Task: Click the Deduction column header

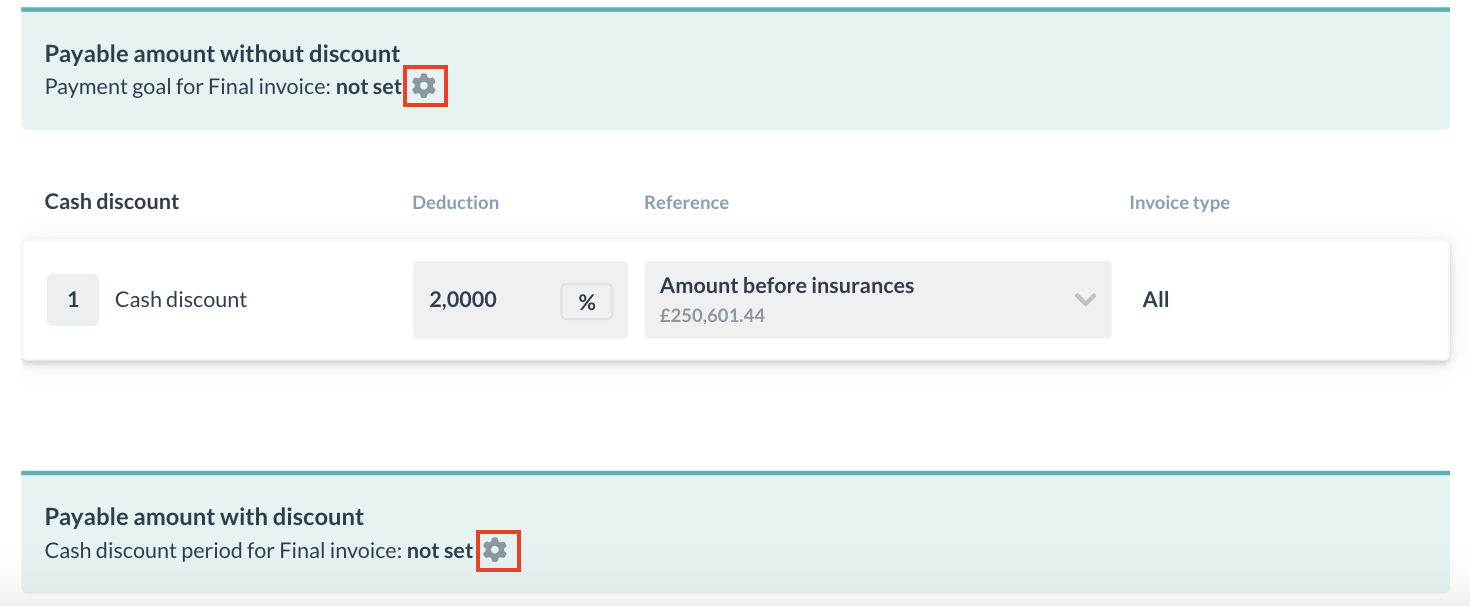Action: point(456,203)
